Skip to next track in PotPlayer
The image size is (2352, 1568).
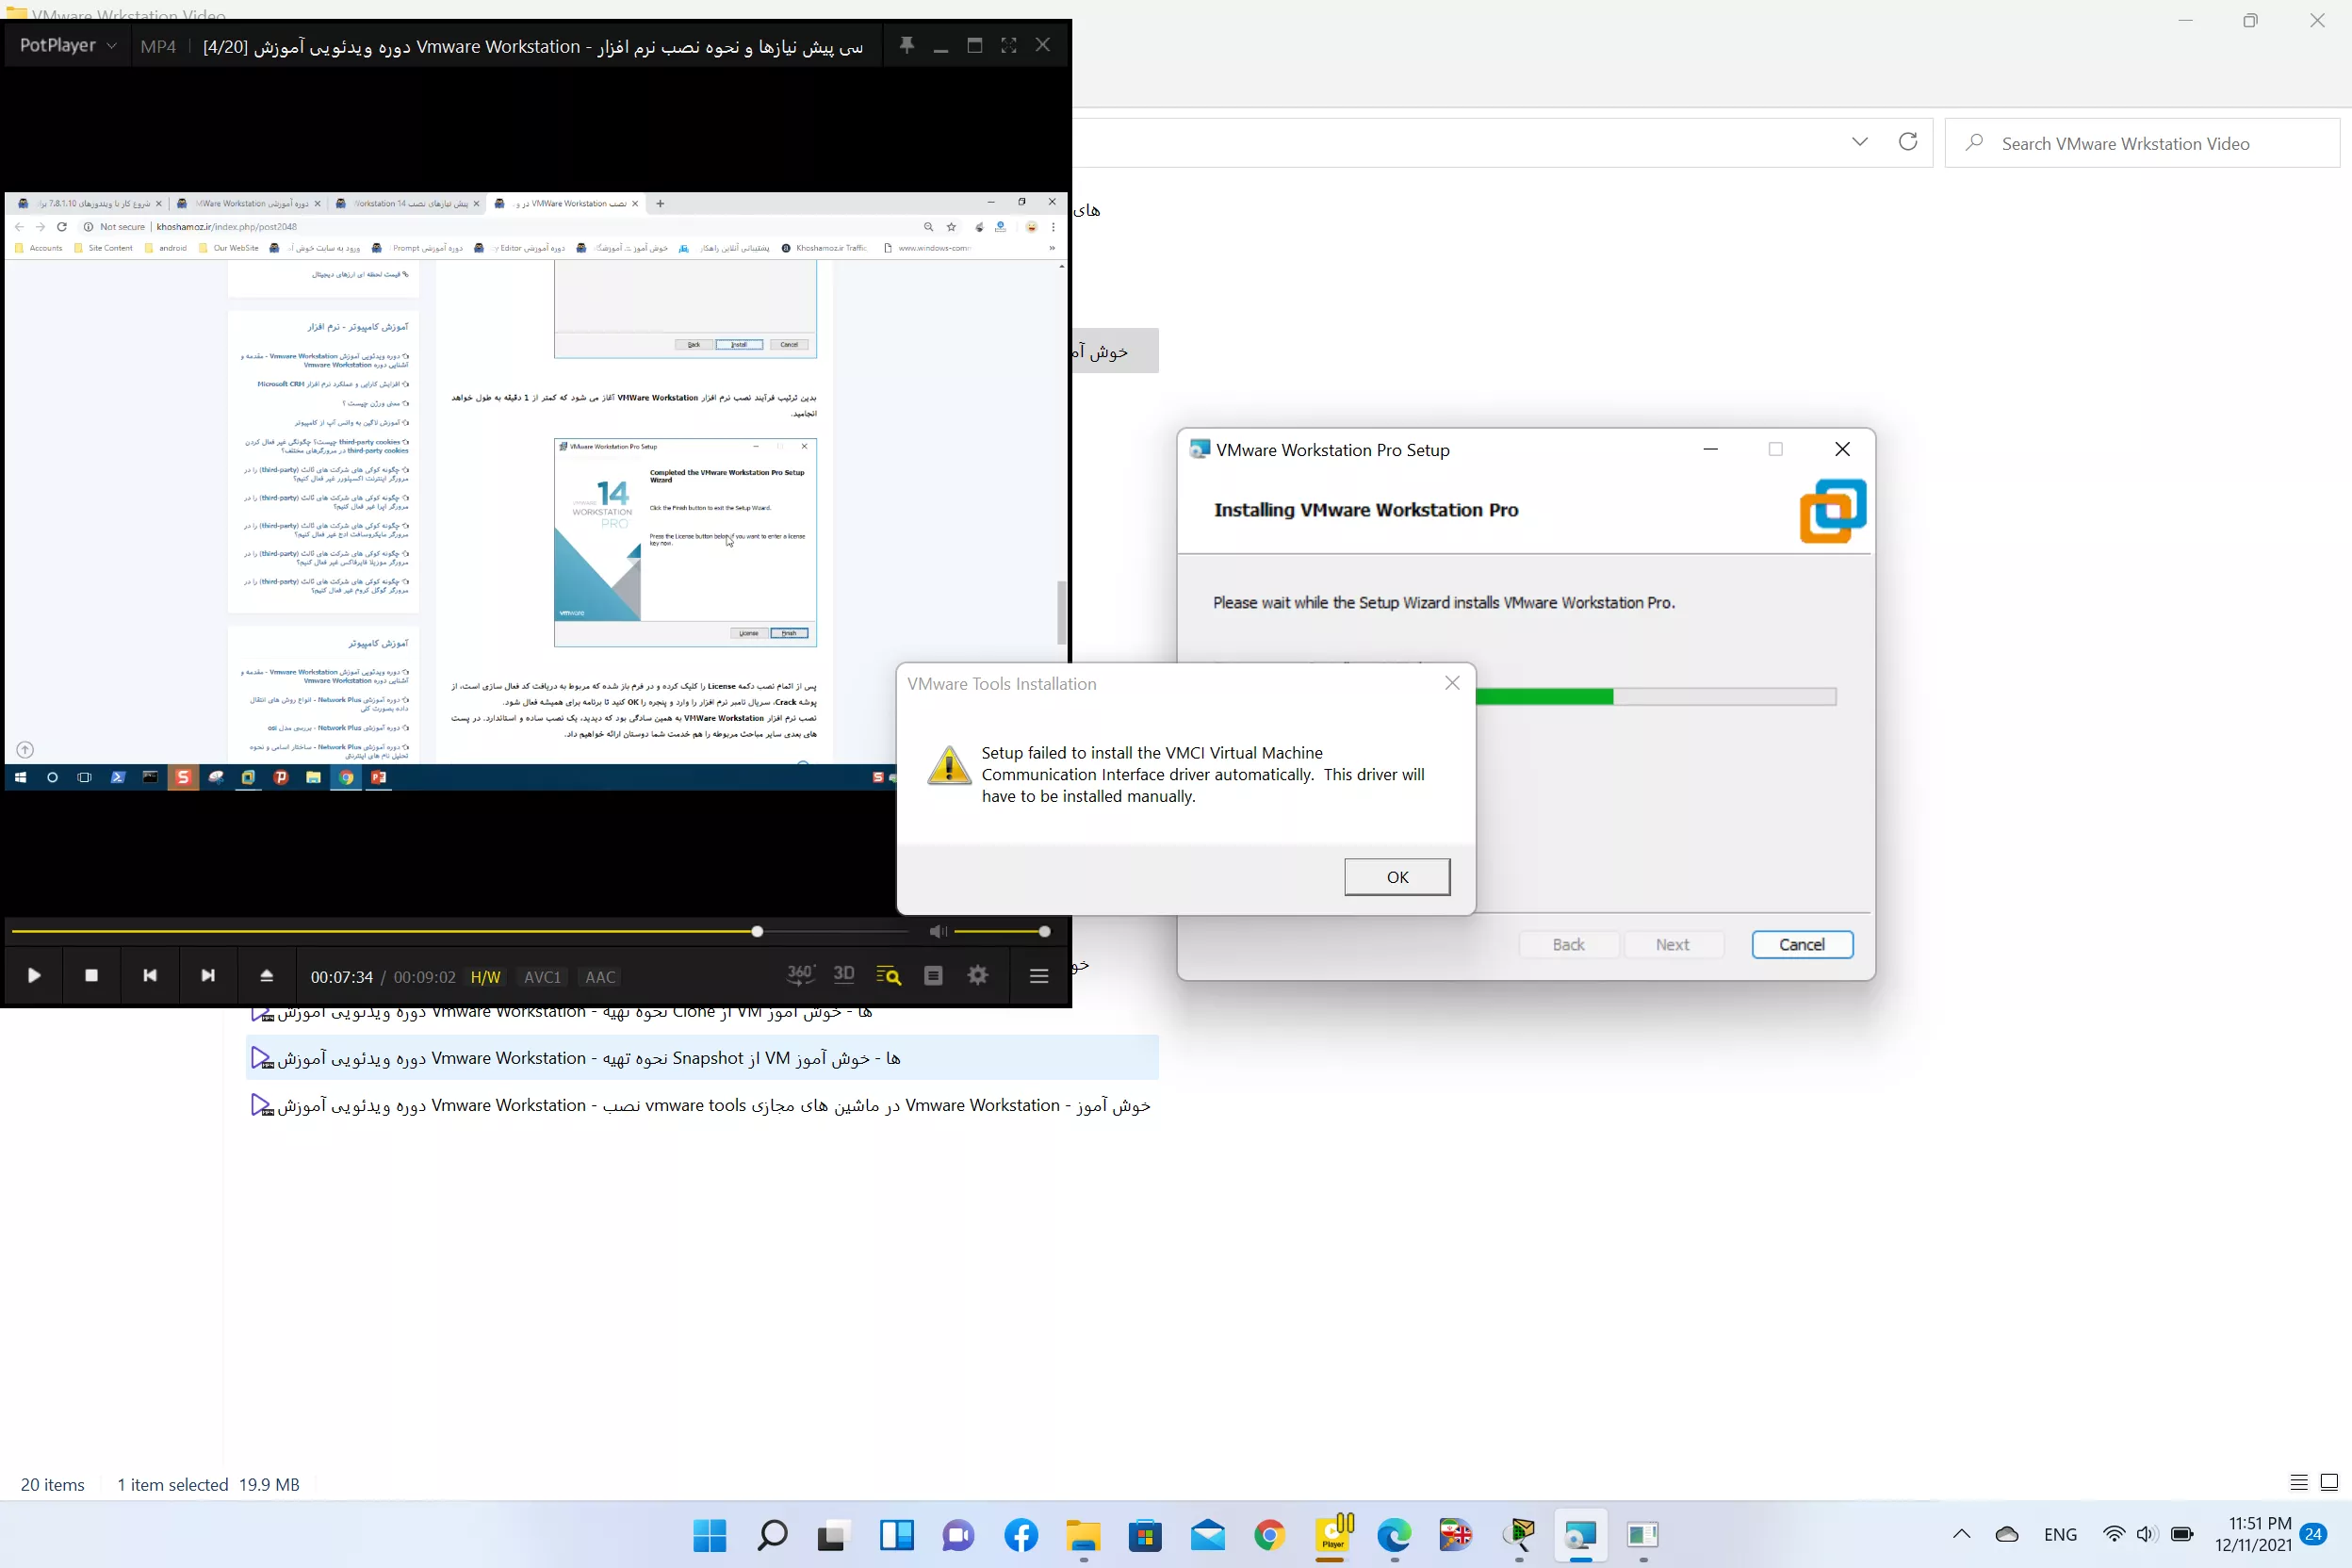click(x=208, y=976)
